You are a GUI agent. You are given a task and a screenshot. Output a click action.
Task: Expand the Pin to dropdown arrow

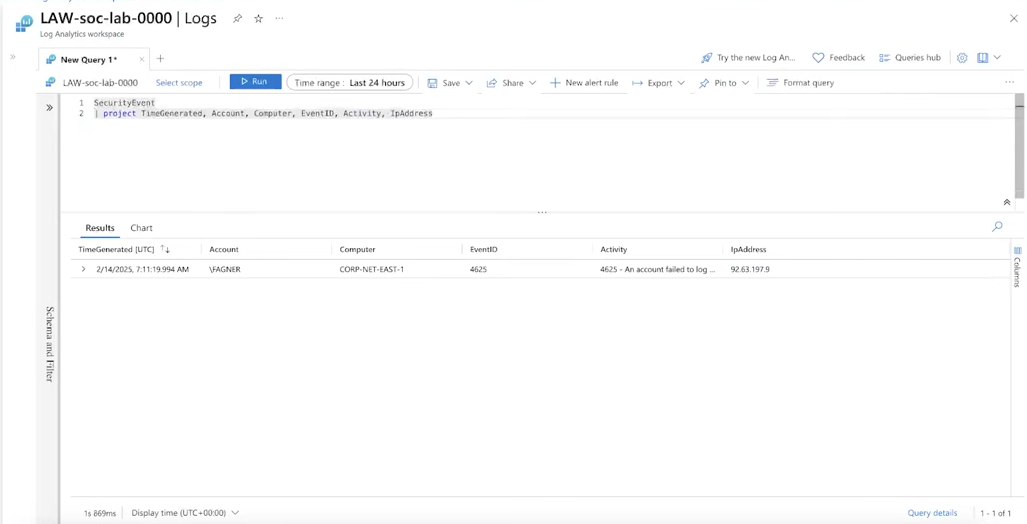(x=745, y=83)
